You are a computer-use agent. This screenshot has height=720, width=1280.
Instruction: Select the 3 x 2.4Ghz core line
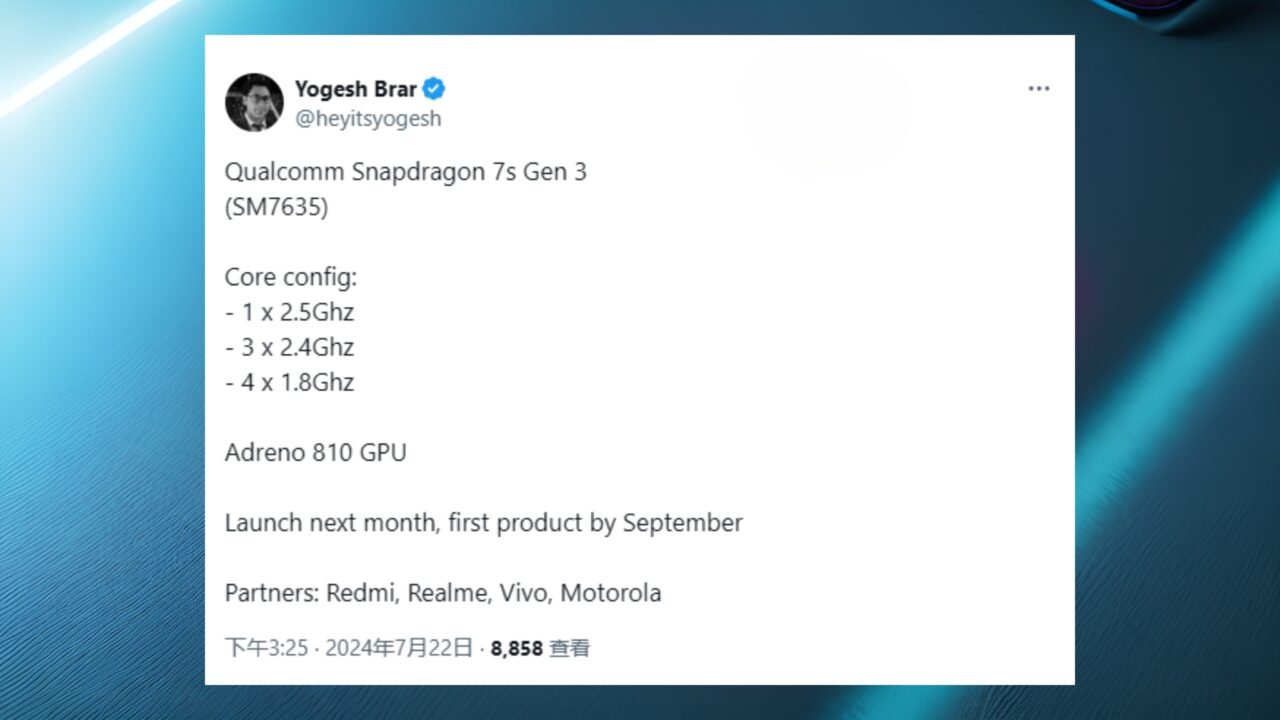(297, 347)
